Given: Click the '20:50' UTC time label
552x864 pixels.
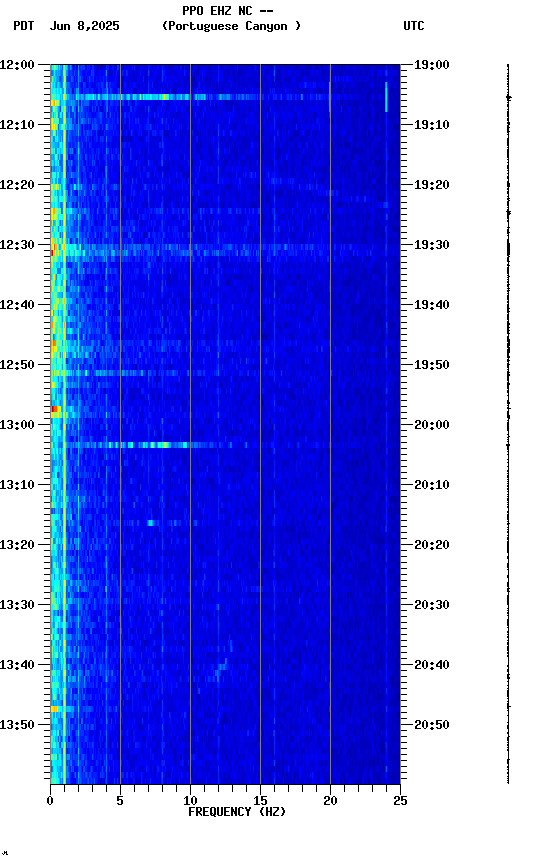Looking at the screenshot, I should (x=432, y=725).
